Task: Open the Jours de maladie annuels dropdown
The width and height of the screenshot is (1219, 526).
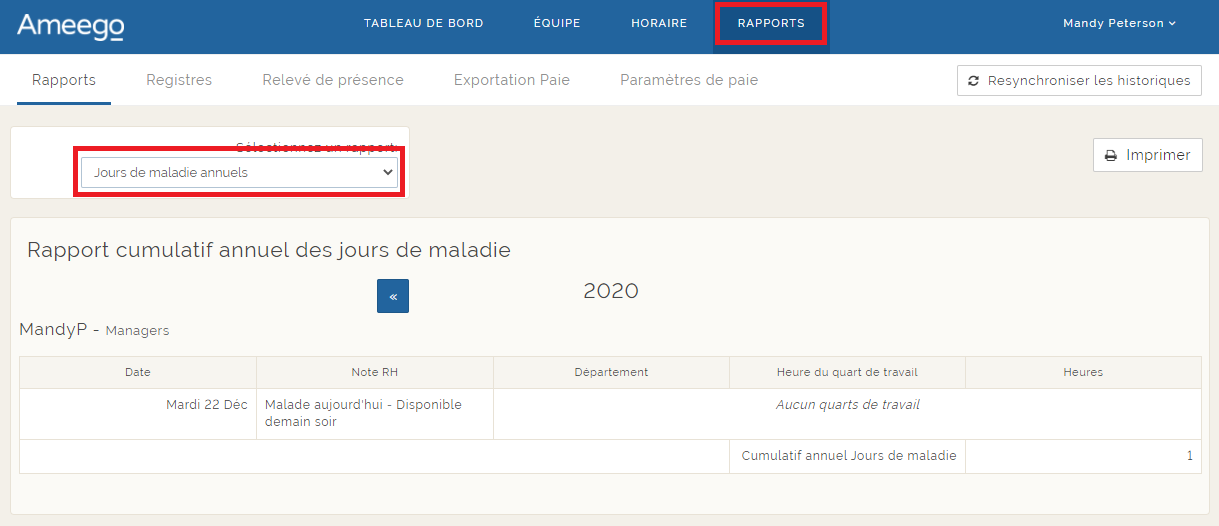Action: (239, 172)
